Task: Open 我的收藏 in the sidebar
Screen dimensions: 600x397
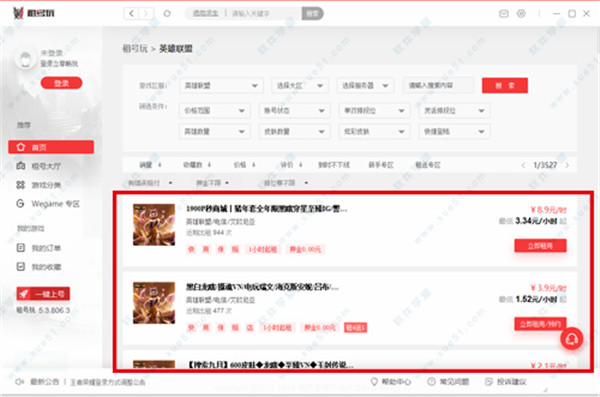Action: [x=39, y=267]
